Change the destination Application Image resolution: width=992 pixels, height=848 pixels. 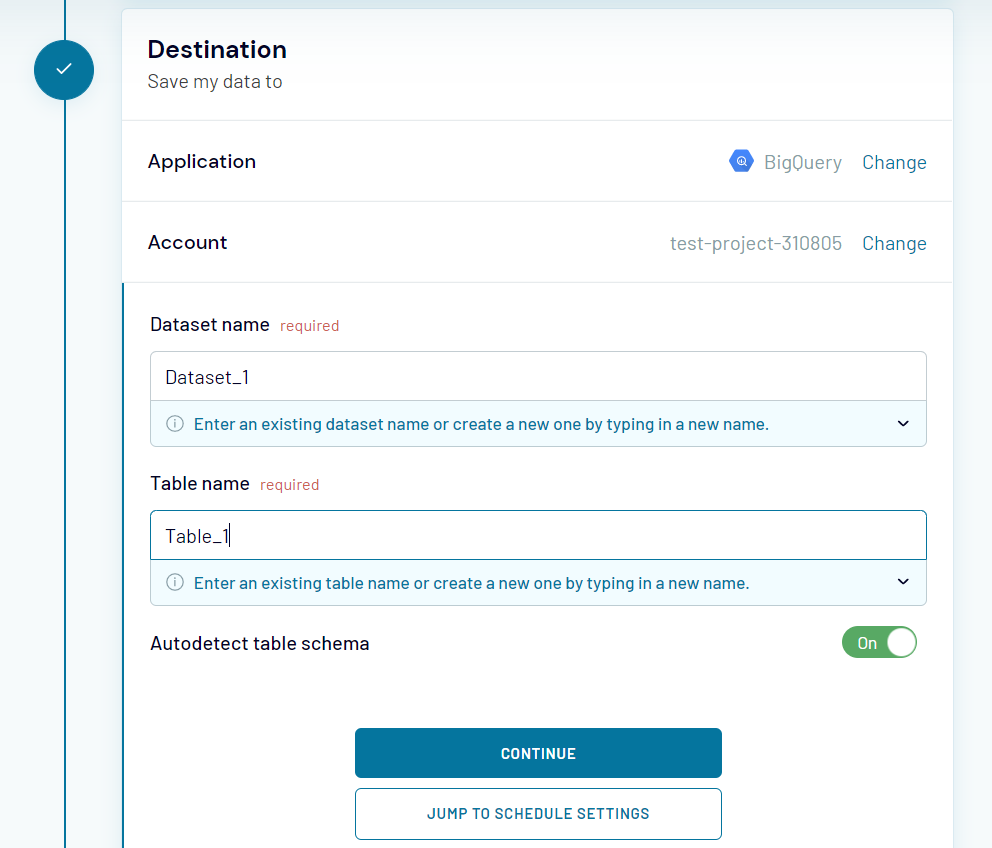894,162
